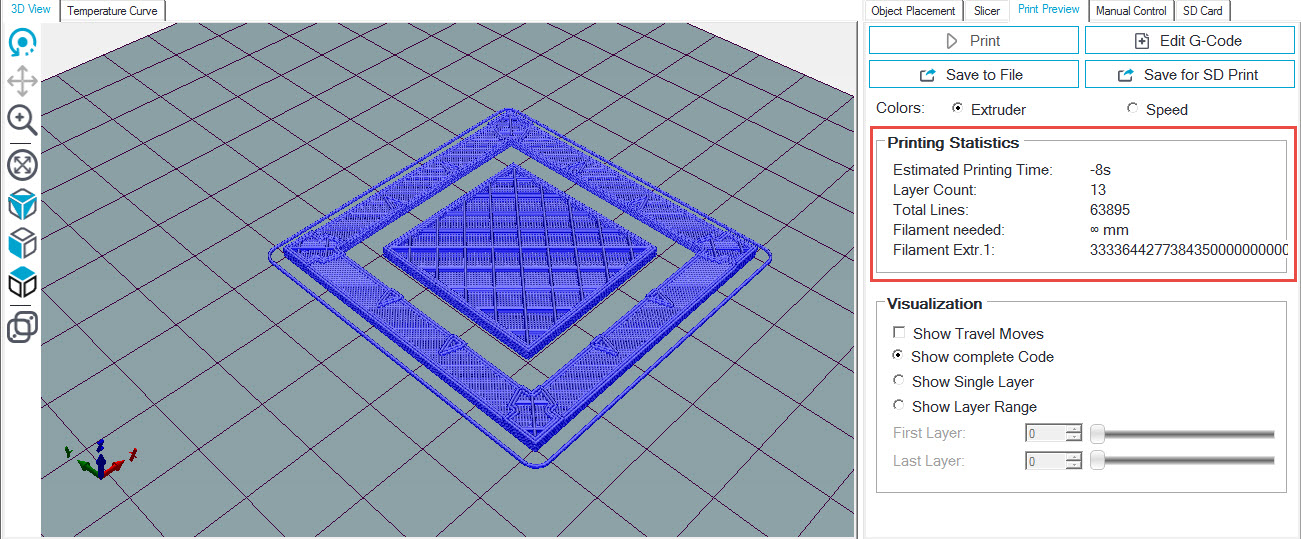Click the Last Layer spinner arrows
This screenshot has width=1301, height=539.
tap(1075, 461)
